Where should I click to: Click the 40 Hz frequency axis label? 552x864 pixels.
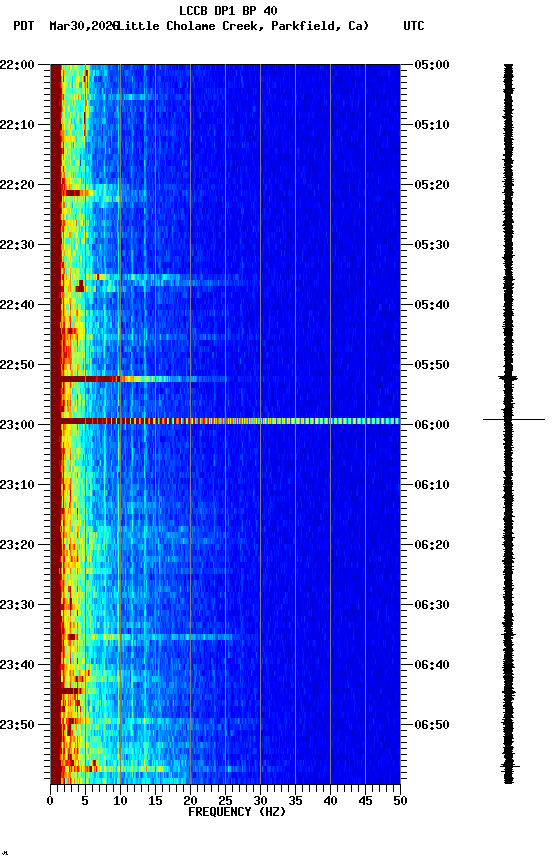coord(331,801)
